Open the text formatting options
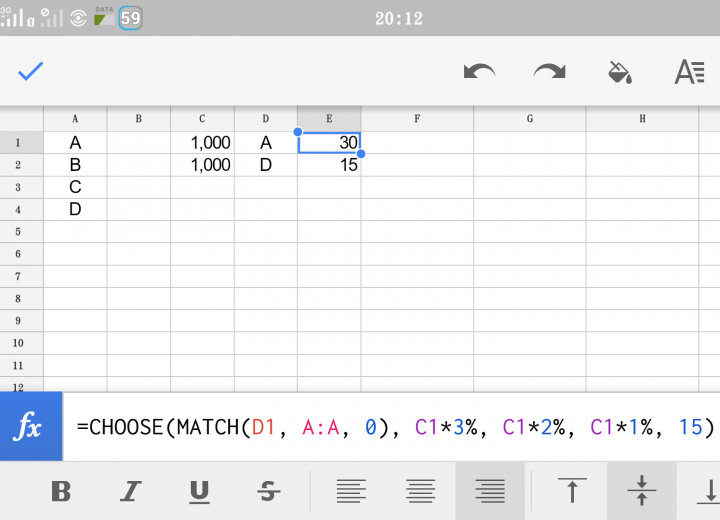This screenshot has width=720, height=520. [x=689, y=72]
